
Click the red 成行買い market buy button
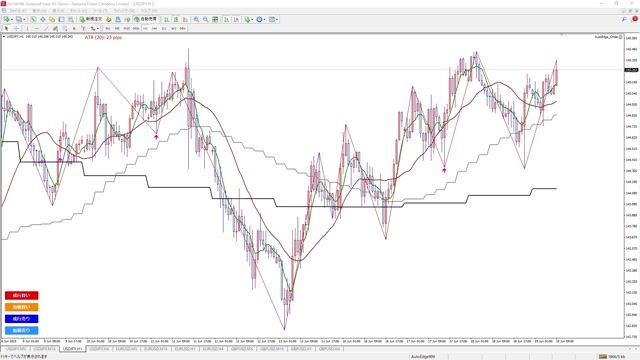(x=21, y=295)
